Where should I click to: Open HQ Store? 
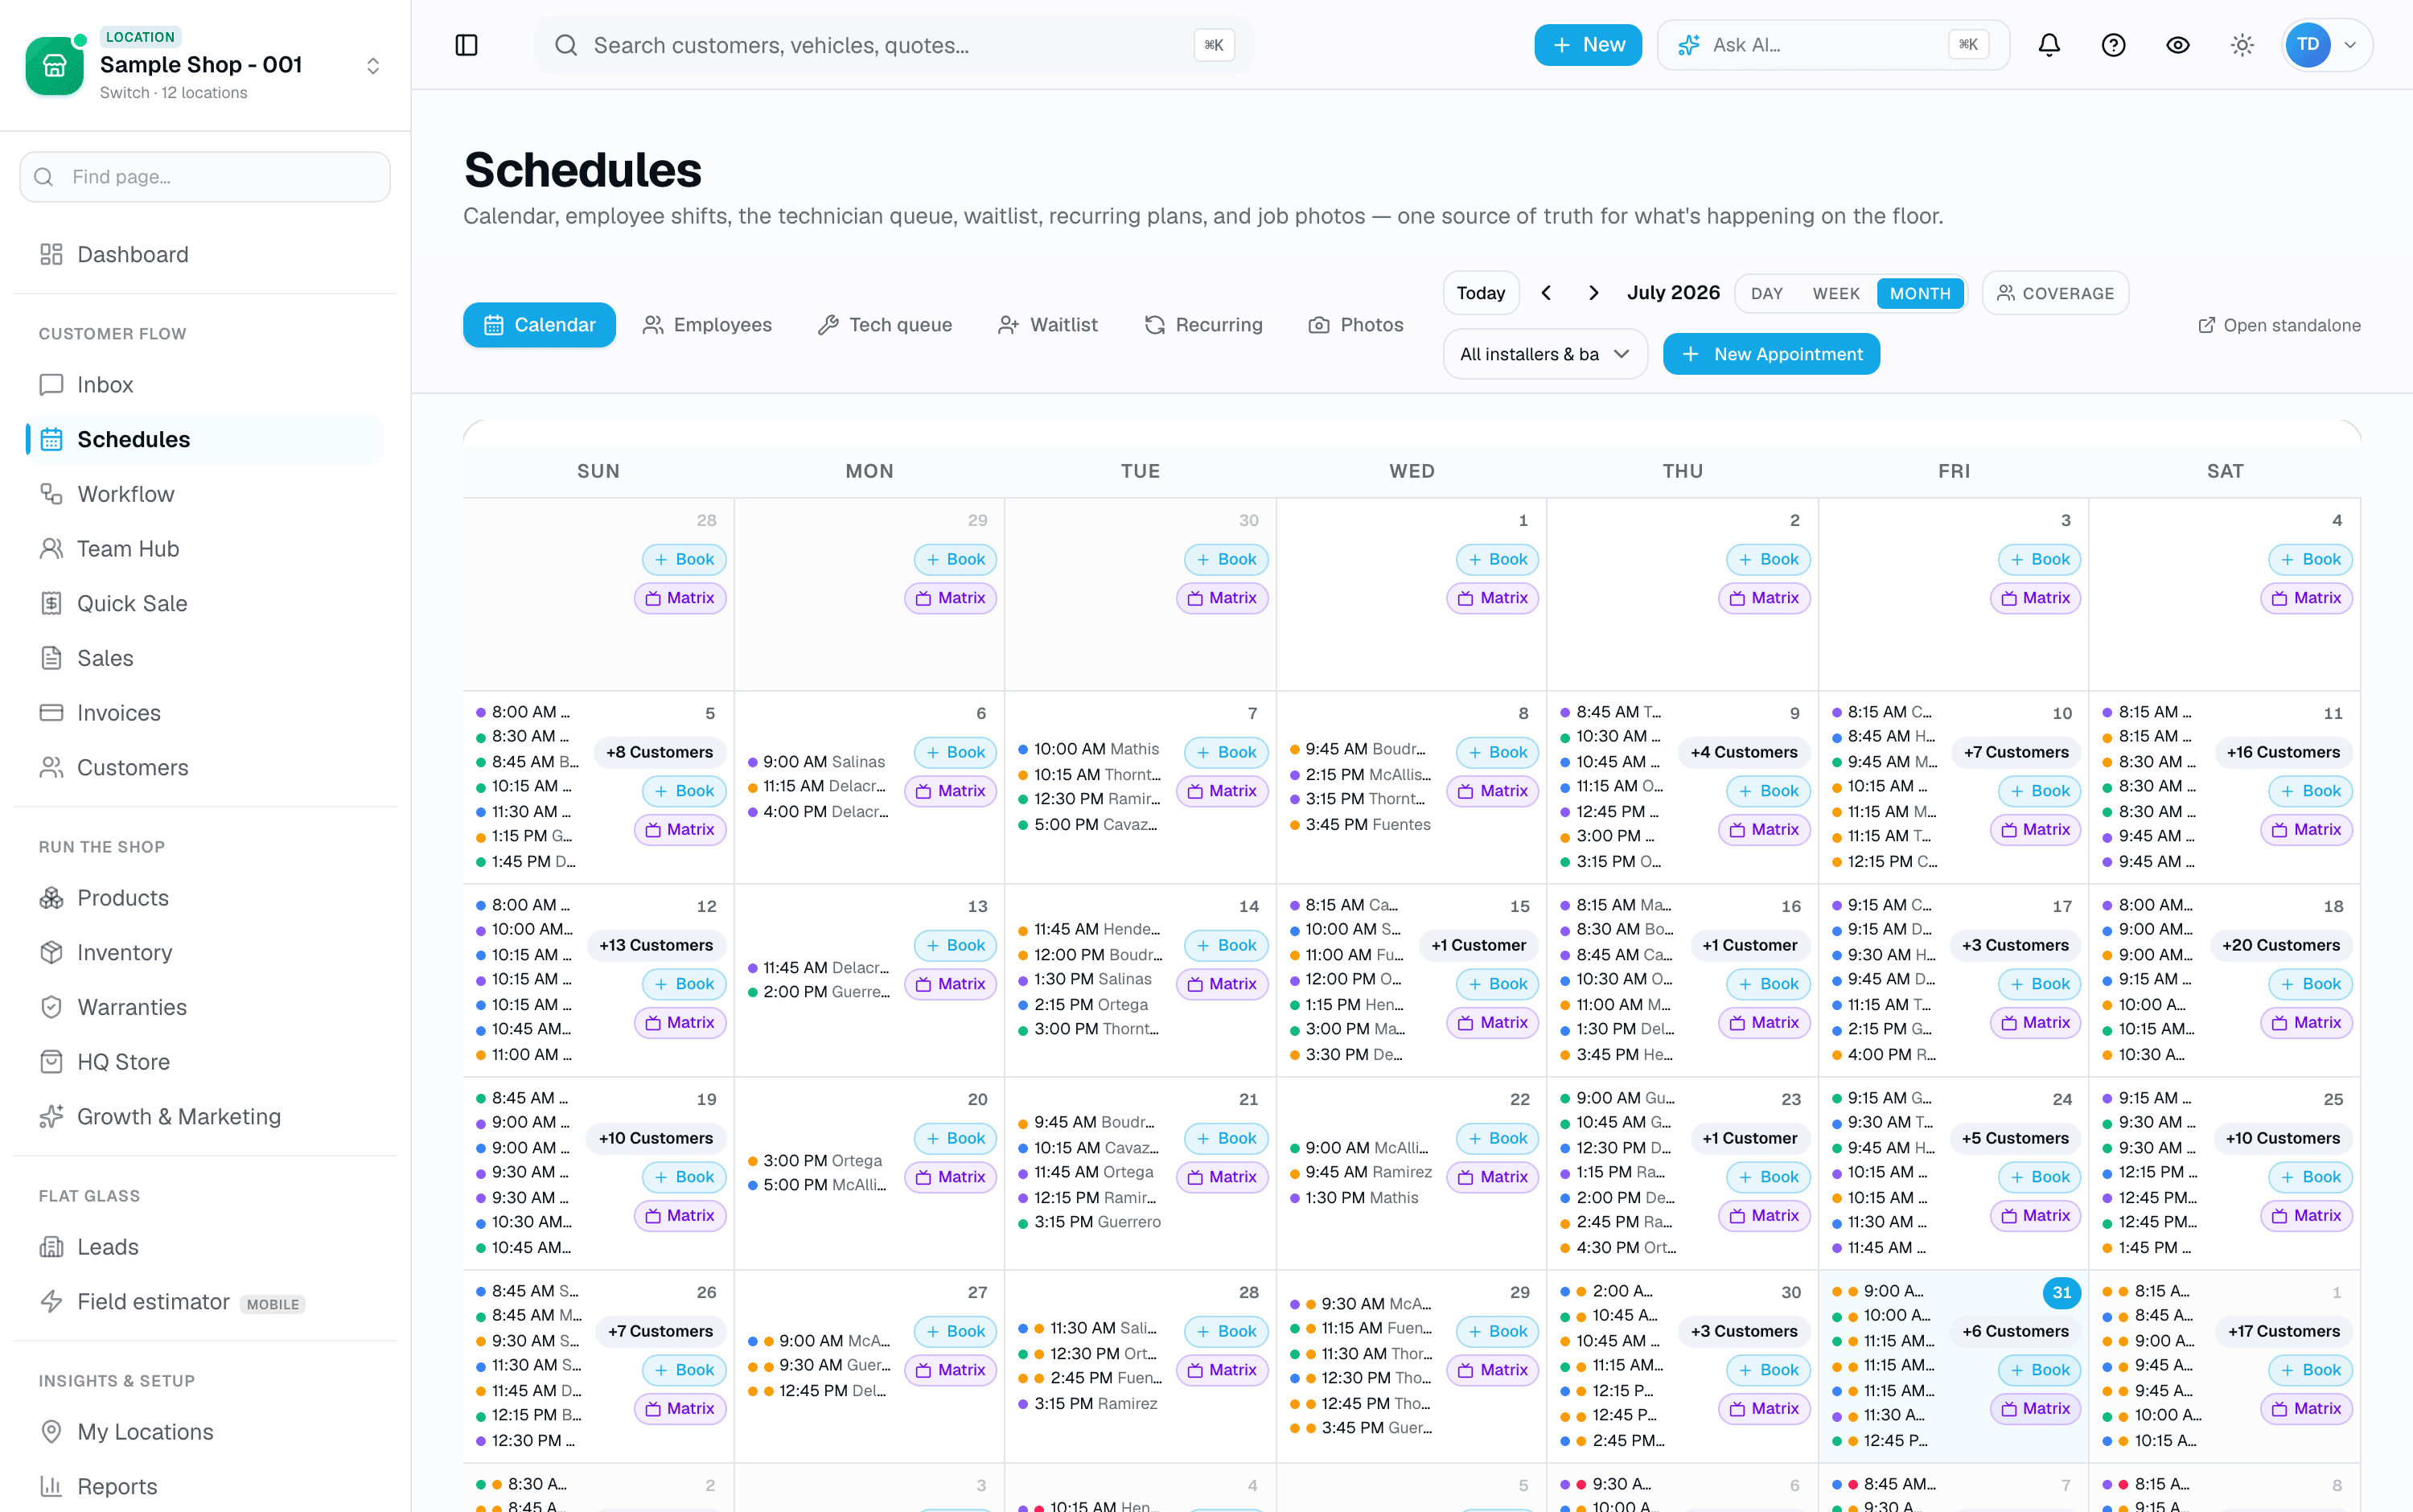coord(205,1062)
